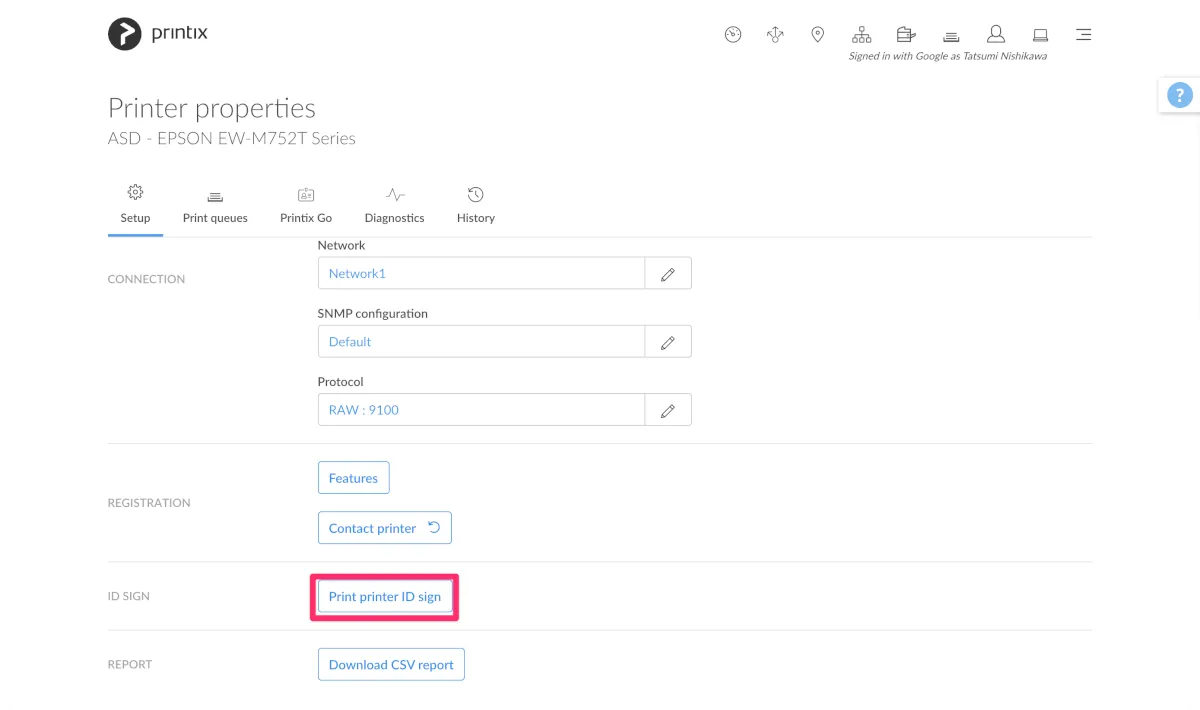This screenshot has width=1200, height=710.
Task: Edit the RAW : 9100 protocol
Action: 668,410
